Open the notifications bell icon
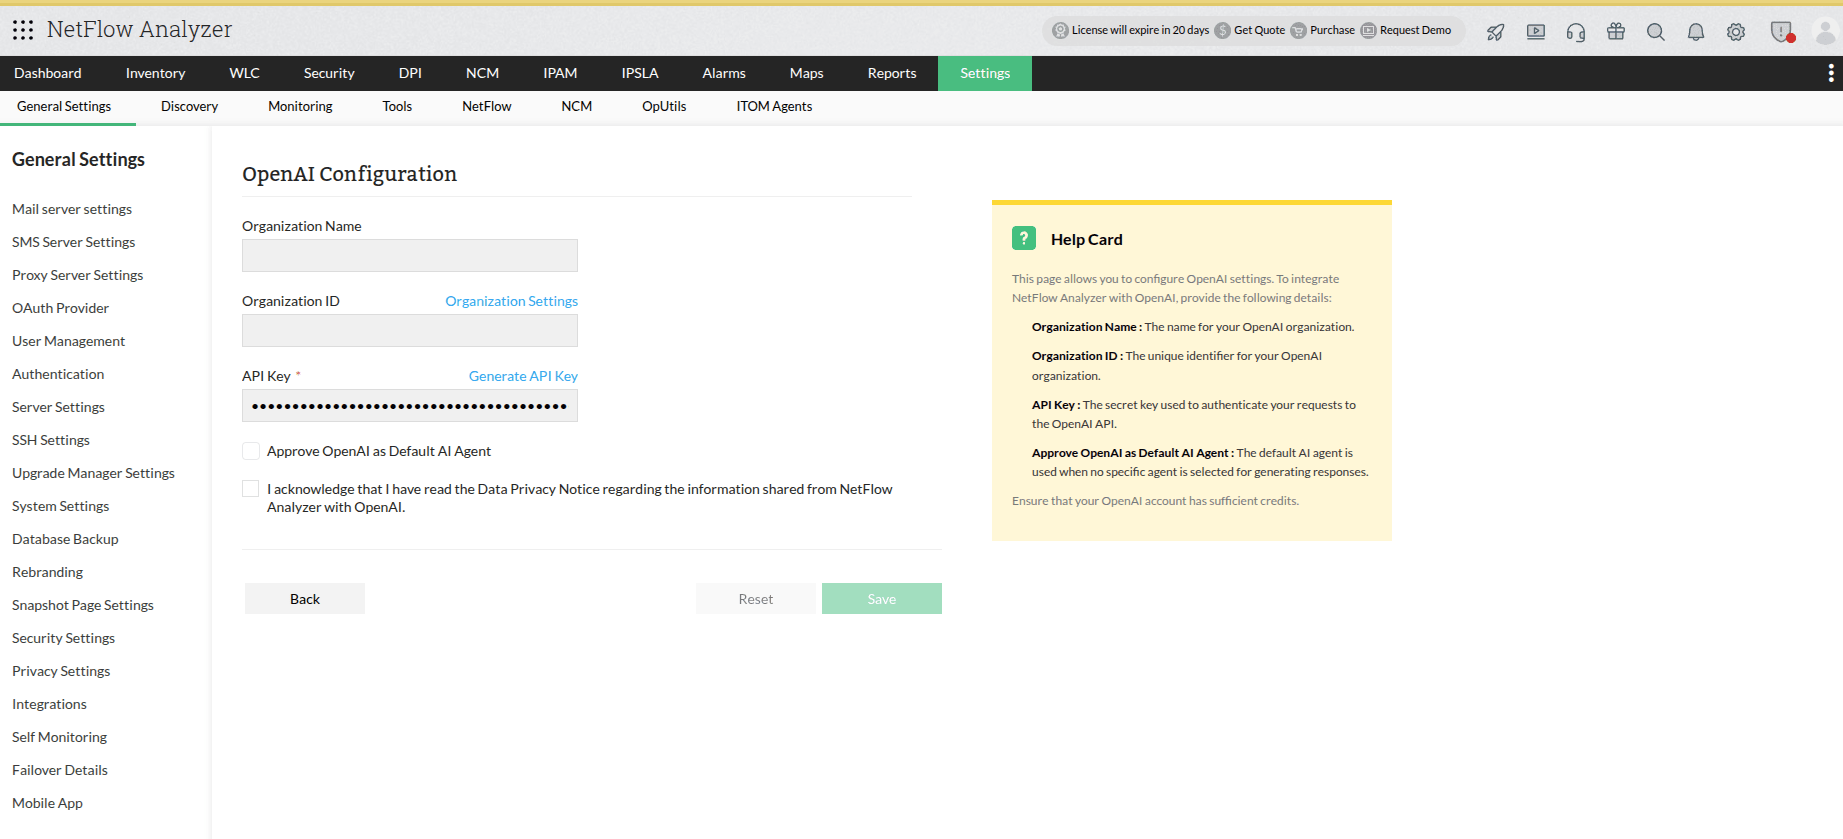1843x839 pixels. (x=1696, y=32)
